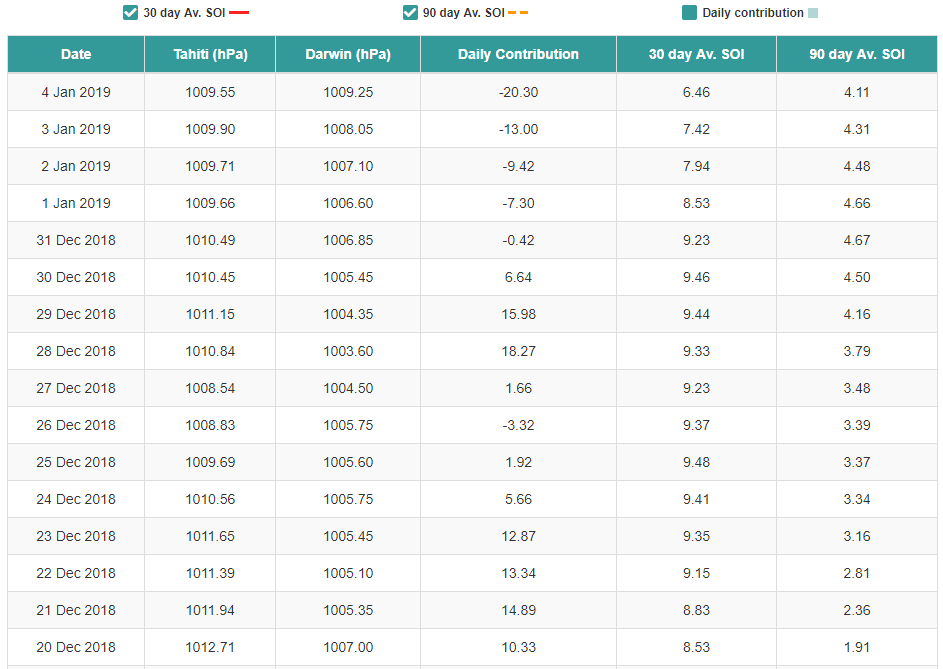Image resolution: width=943 pixels, height=669 pixels.
Task: Select the 90 day SOI value 1.91
Action: [x=856, y=647]
